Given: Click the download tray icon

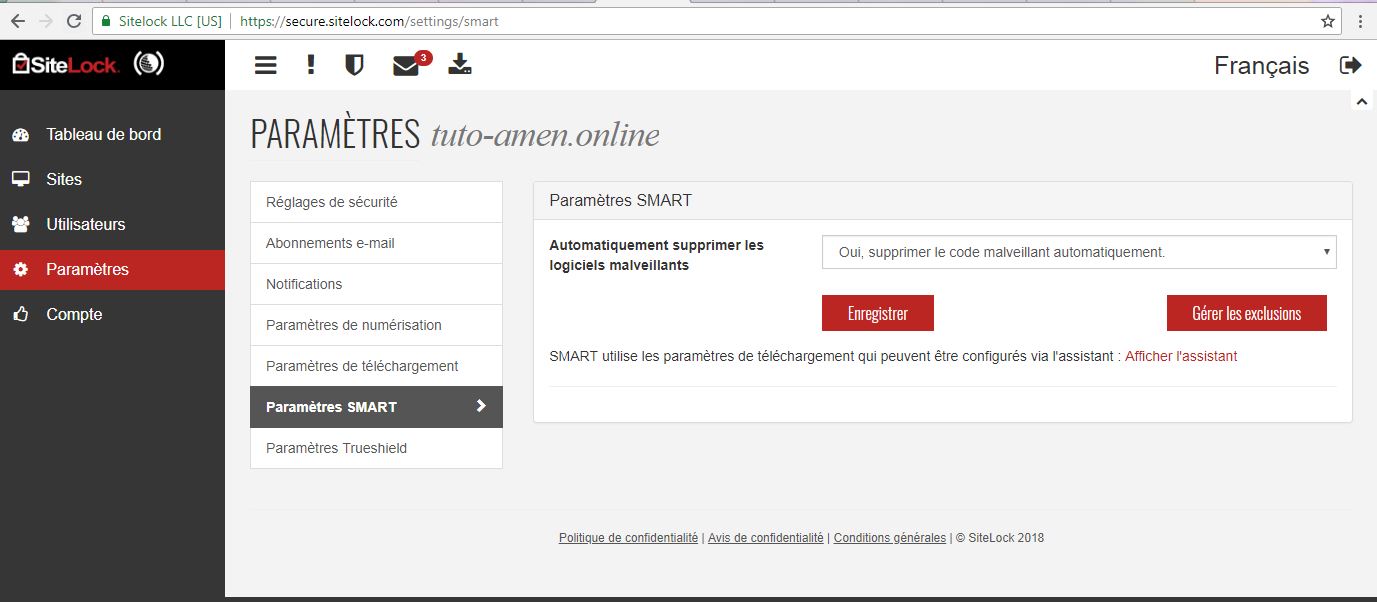Looking at the screenshot, I should [459, 65].
